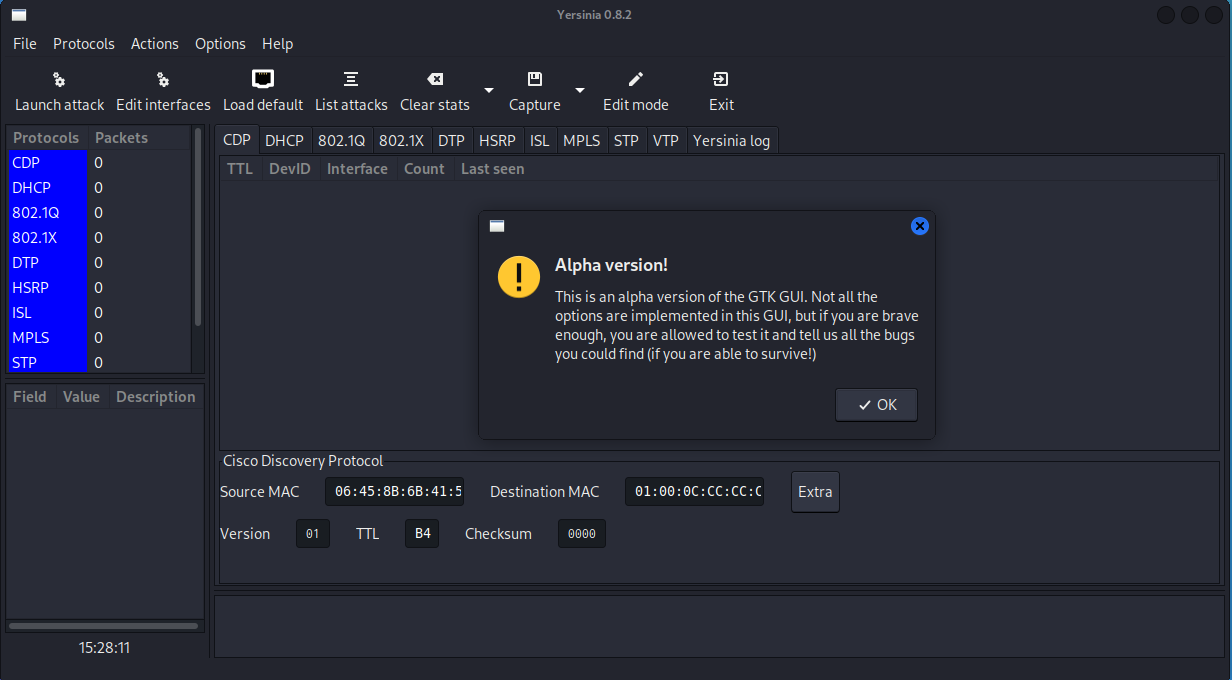Click the Protocols list vertical scrollbar

[198, 227]
